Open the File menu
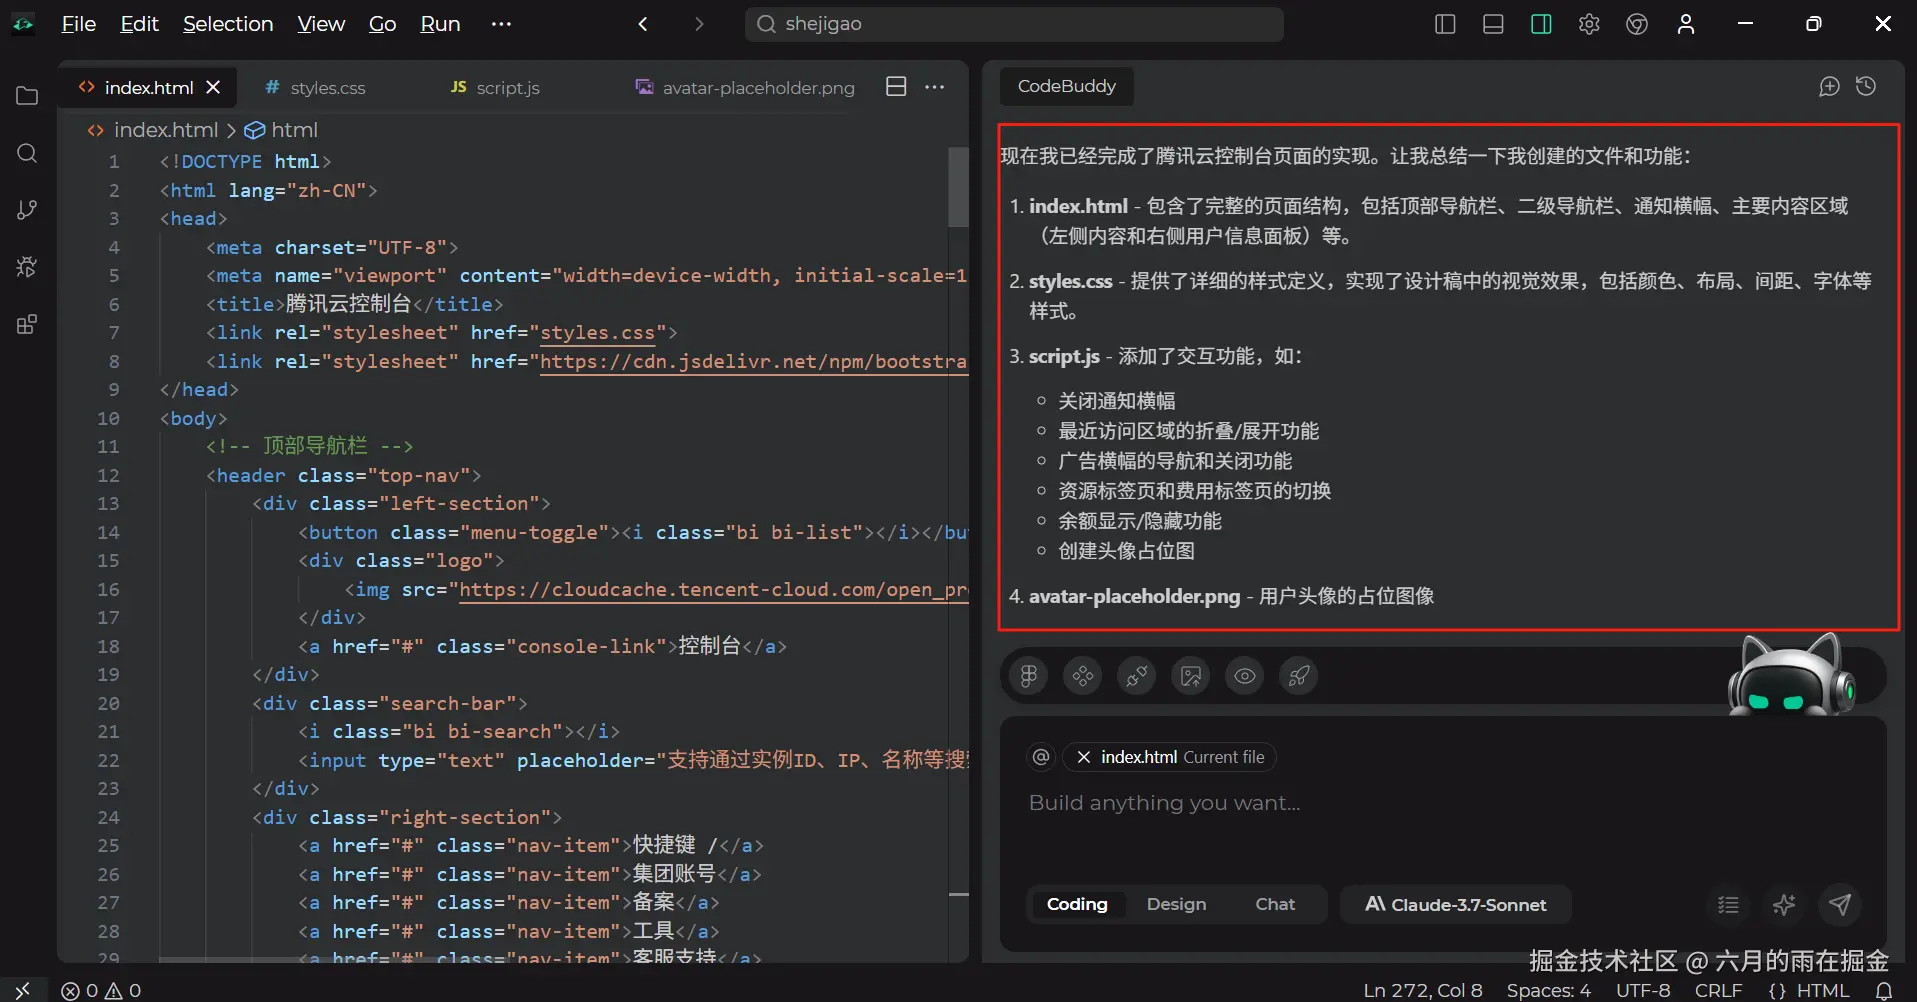Viewport: 1917px width, 1002px height. 79,24
